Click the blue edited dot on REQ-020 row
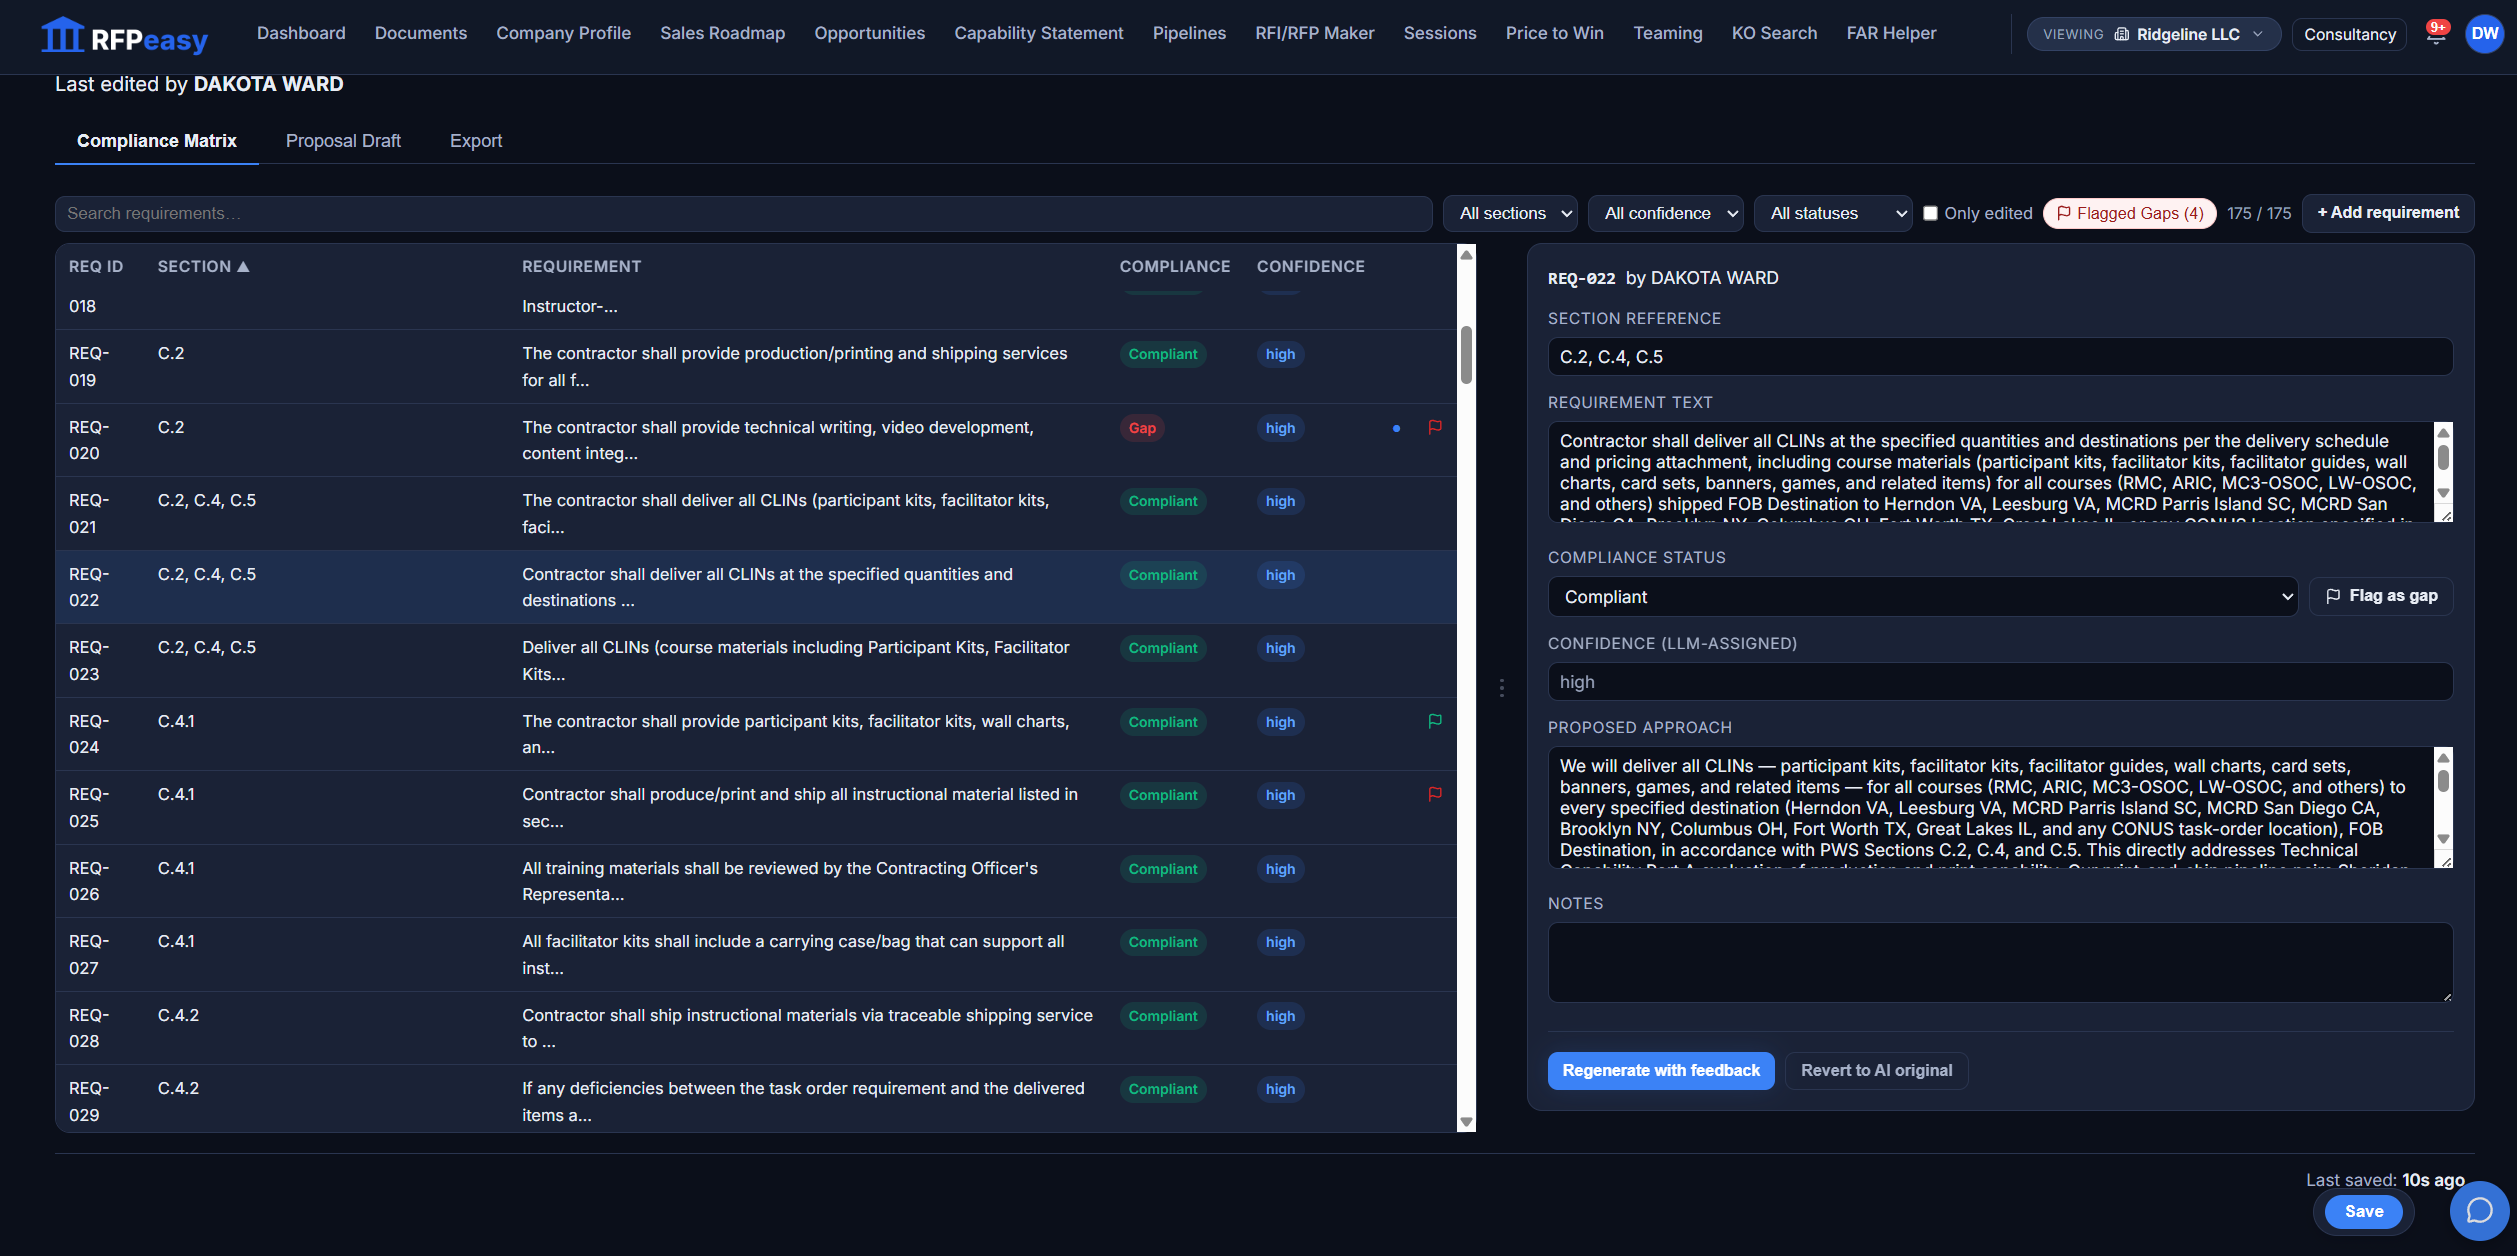 pos(1396,428)
